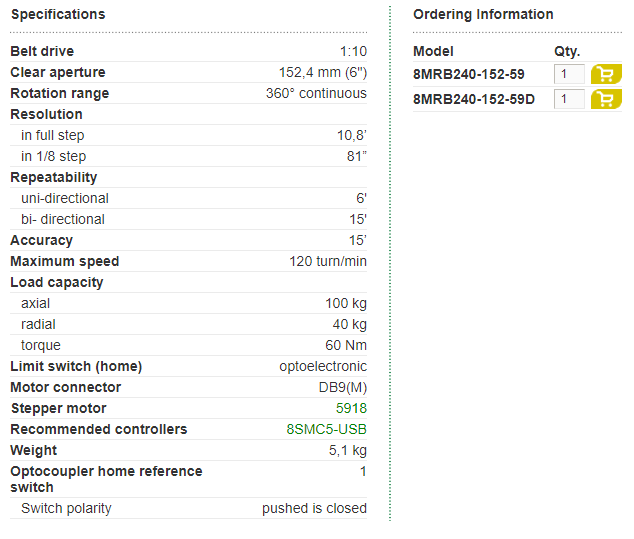Click the Maximum speed value 120 turn/min
634x539 pixels.
[x=328, y=261]
